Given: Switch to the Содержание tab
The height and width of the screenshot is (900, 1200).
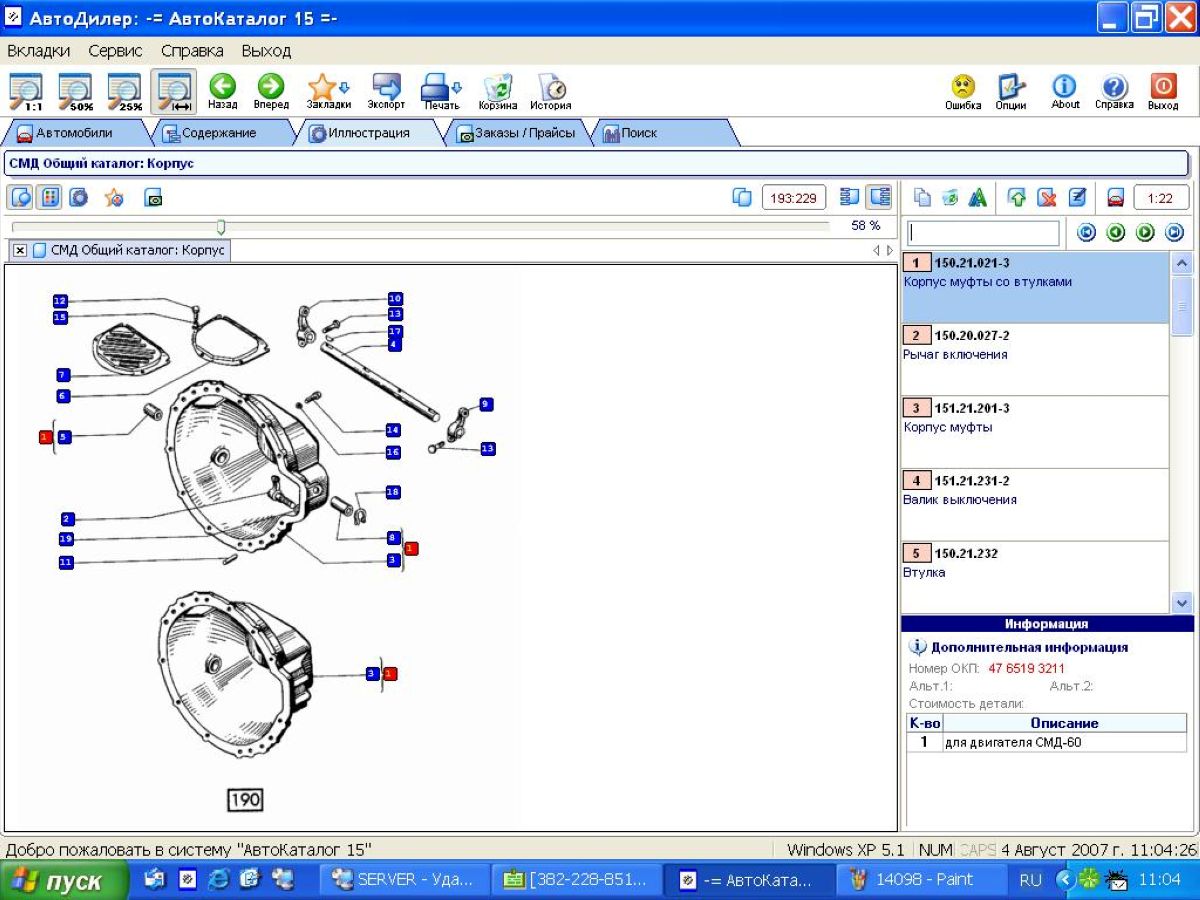Looking at the screenshot, I should 210,133.
